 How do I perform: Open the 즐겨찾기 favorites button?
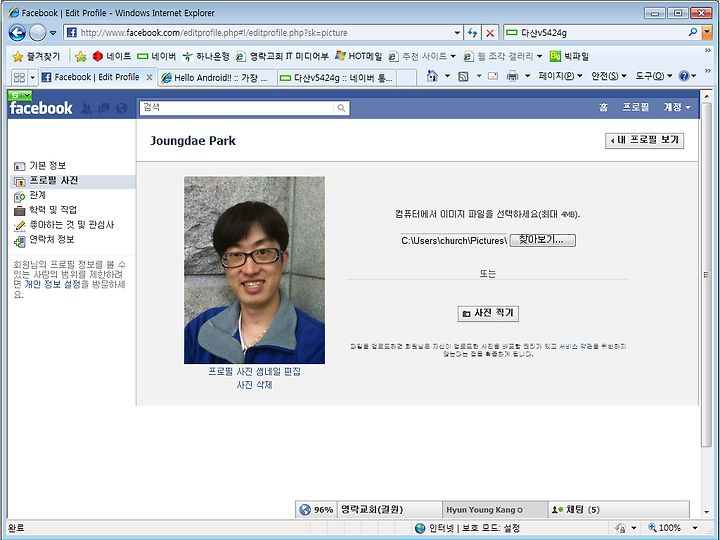(x=36, y=56)
